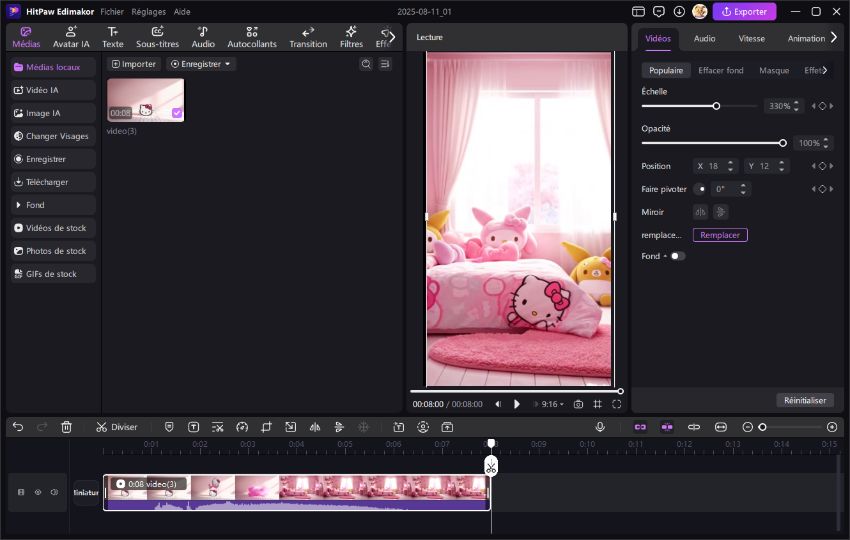Screen dimensions: 850x540
Task: Switch to the Sous-titres tab
Action: pos(157,37)
